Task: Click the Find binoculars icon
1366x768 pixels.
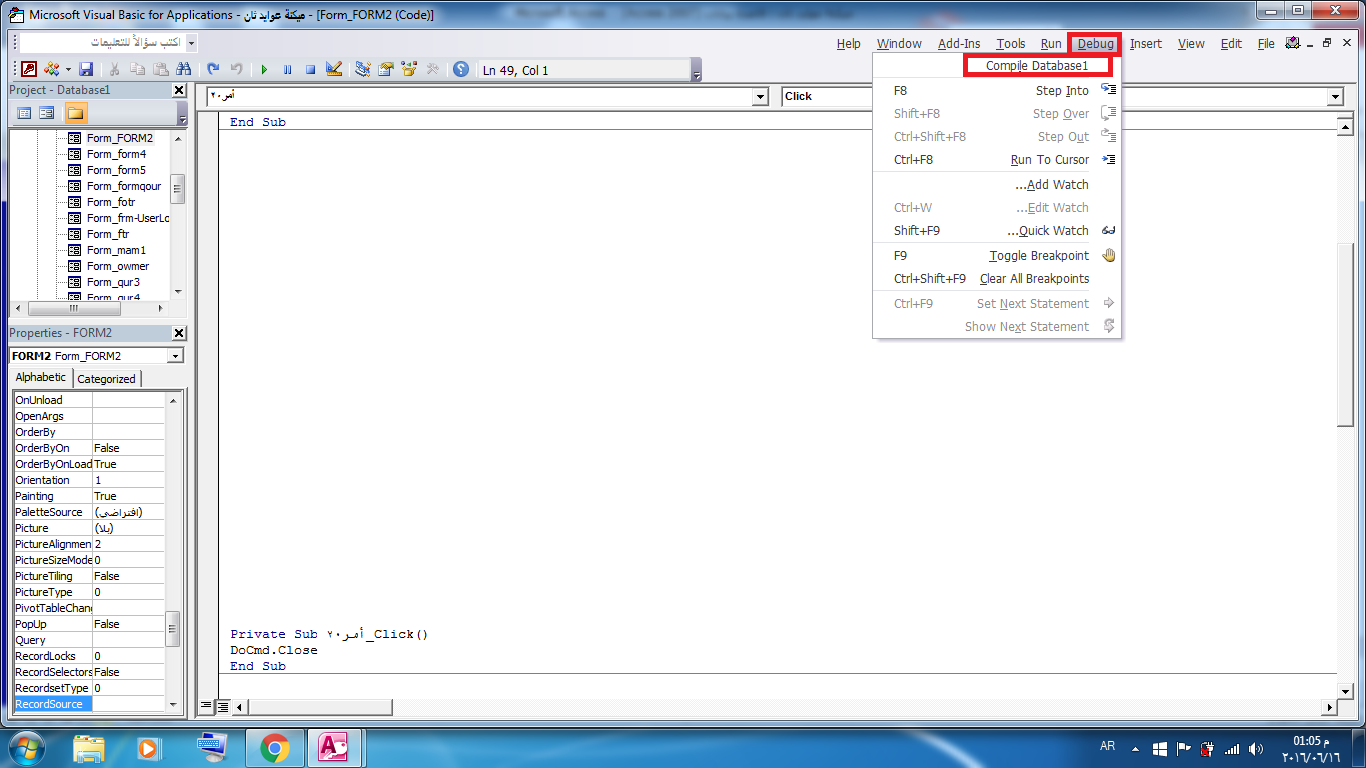Action: 183,70
